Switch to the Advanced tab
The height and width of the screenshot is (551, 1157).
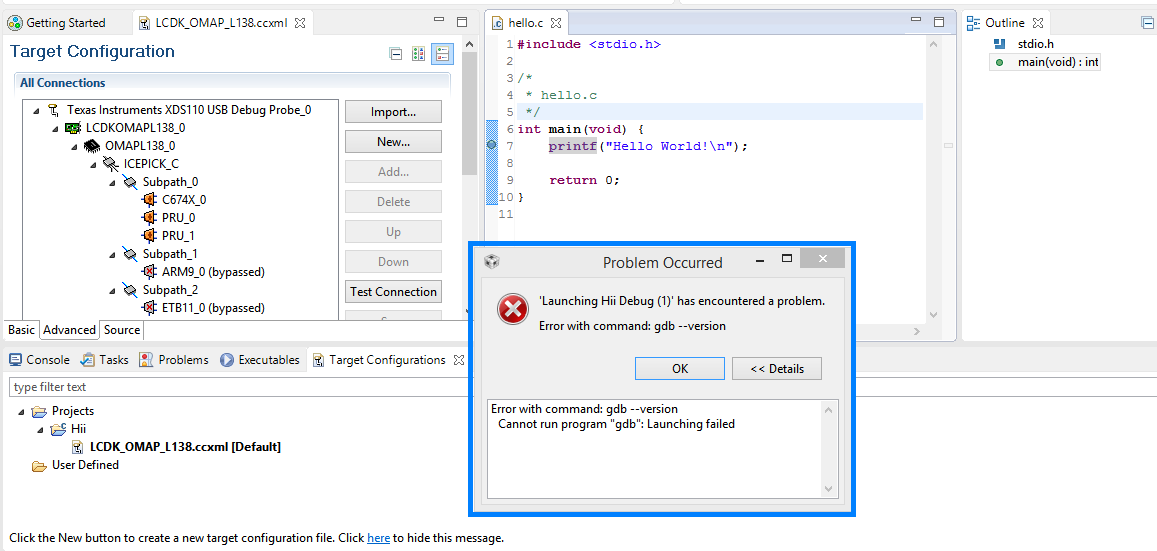(69, 330)
